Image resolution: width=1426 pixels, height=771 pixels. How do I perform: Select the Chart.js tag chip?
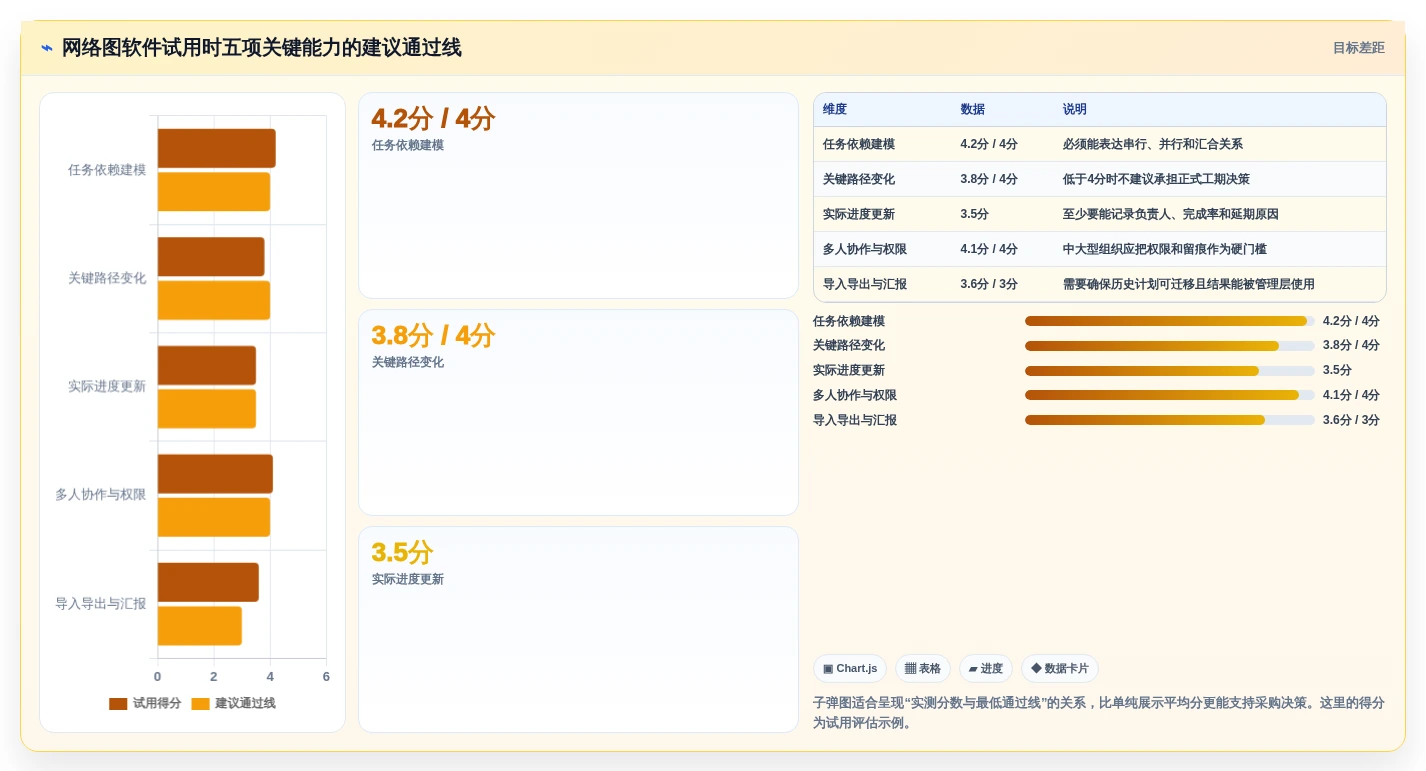pos(850,668)
